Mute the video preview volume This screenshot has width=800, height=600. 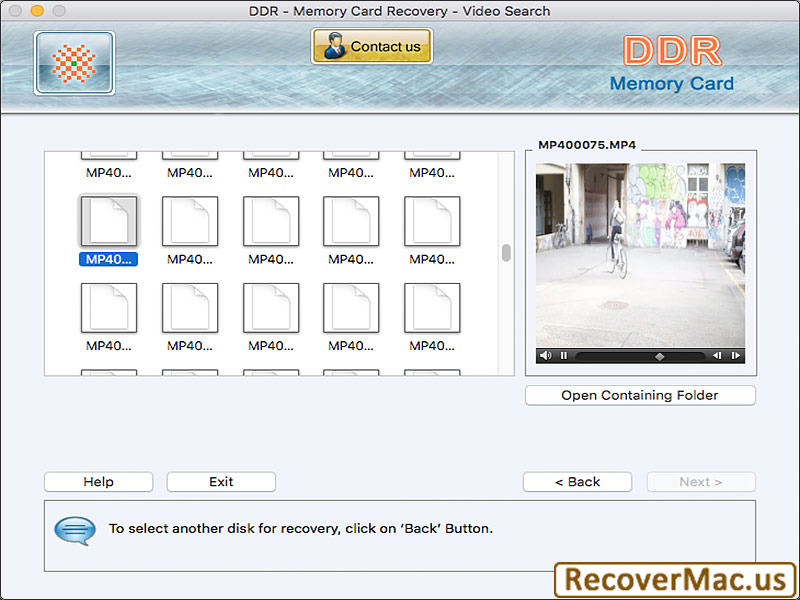coord(545,356)
